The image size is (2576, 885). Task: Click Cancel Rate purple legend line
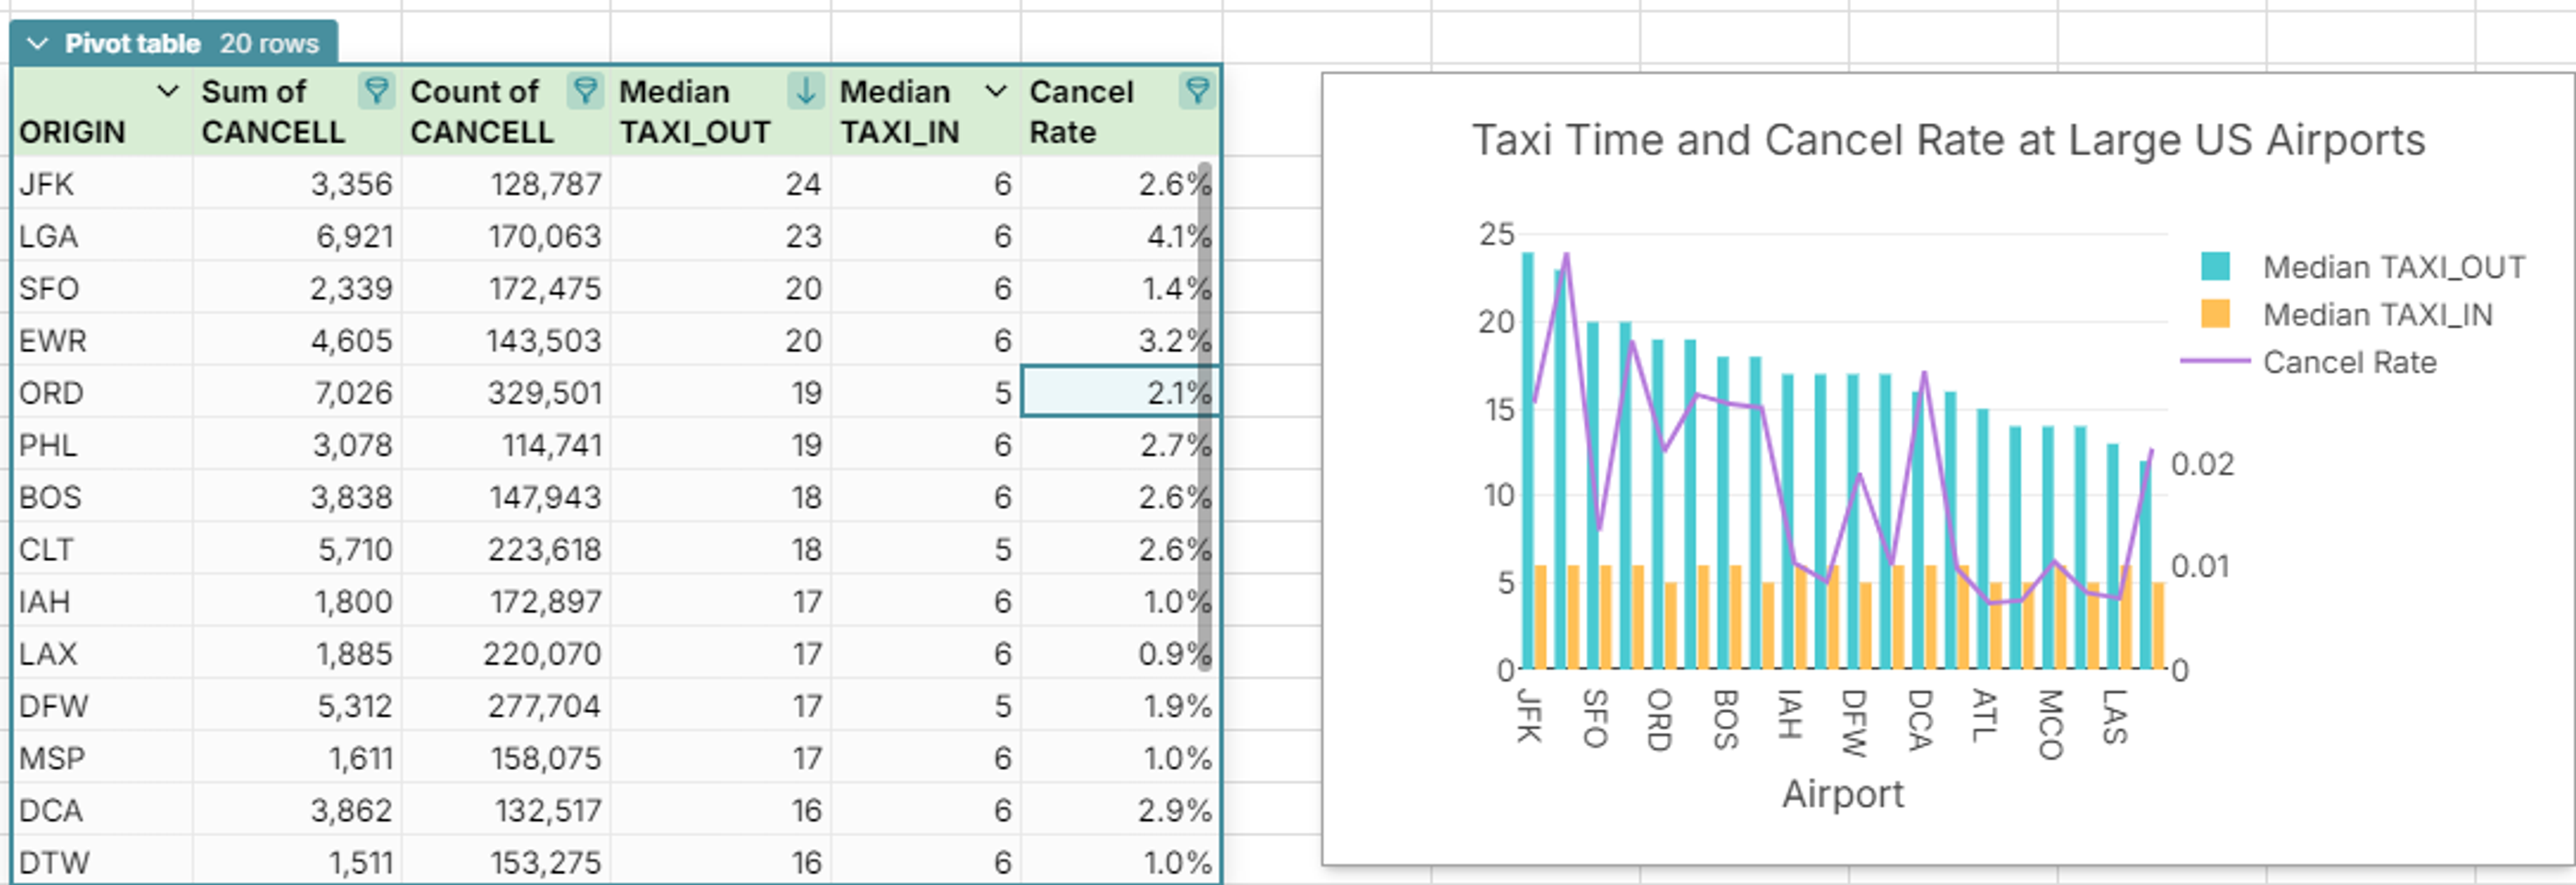[x=2214, y=360]
